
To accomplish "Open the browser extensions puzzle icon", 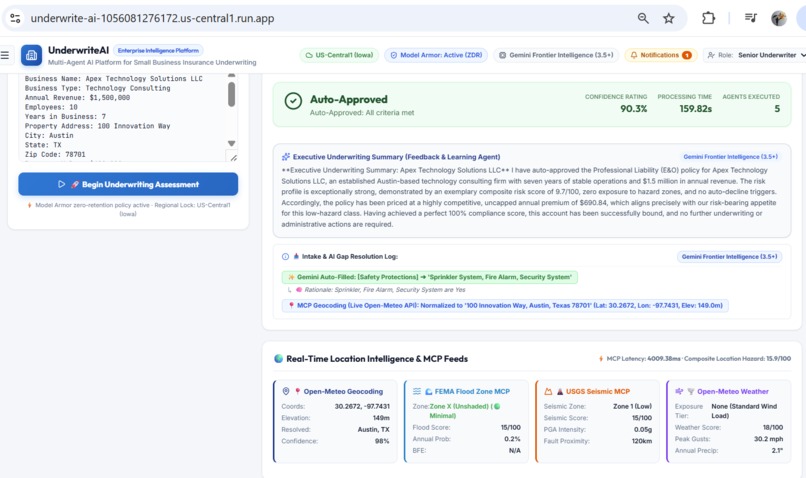I will [708, 19].
